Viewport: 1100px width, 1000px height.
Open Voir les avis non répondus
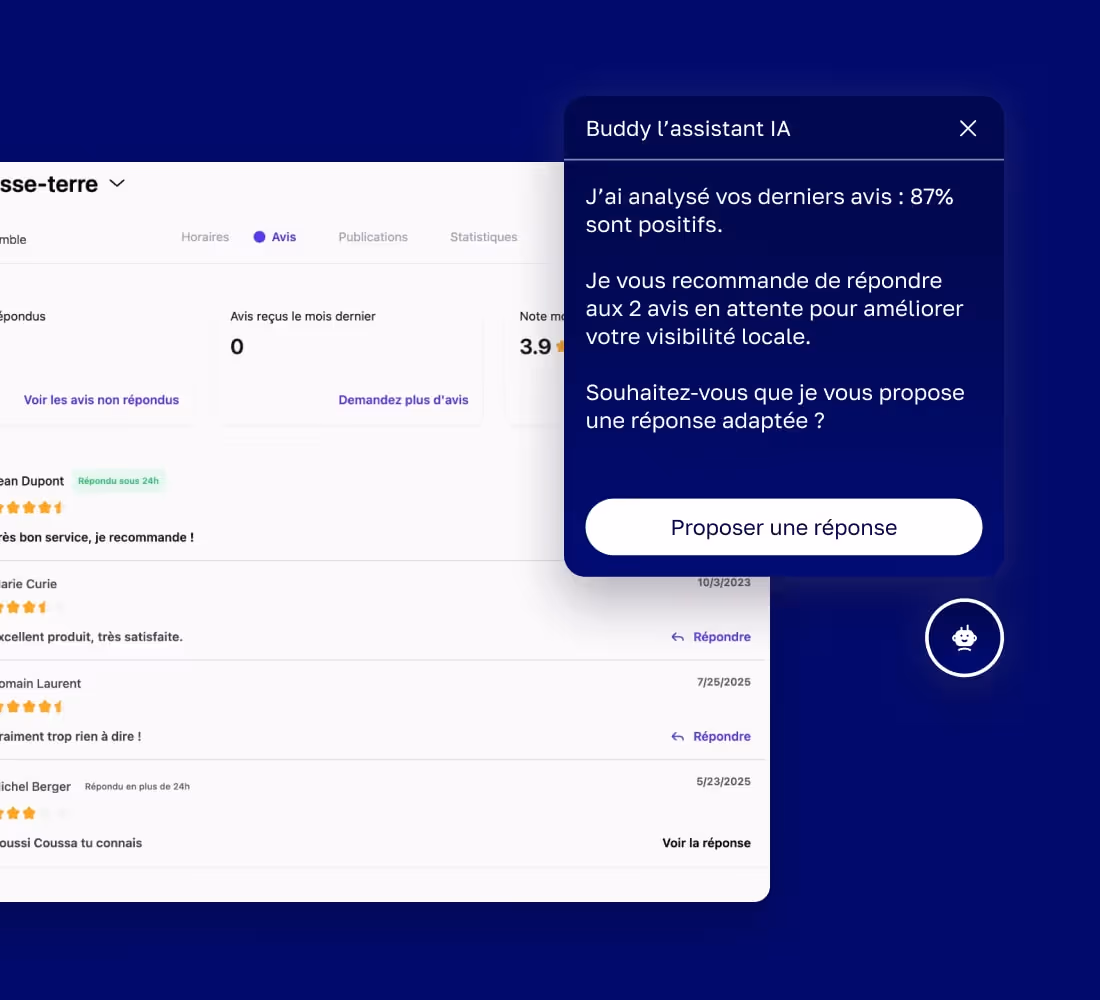point(101,399)
